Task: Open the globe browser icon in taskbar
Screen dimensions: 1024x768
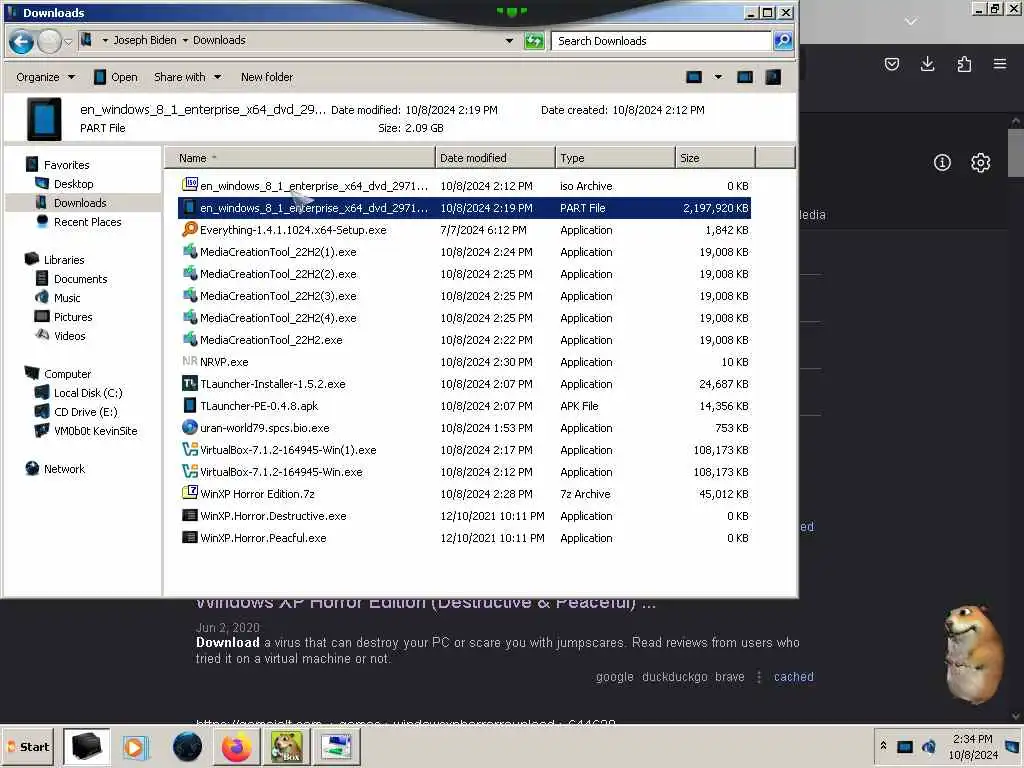Action: [x=187, y=747]
